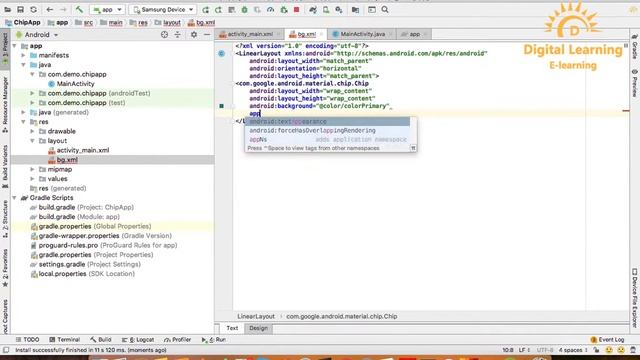
Task: Click the green Debug bug icon
Action: (x=244, y=9)
